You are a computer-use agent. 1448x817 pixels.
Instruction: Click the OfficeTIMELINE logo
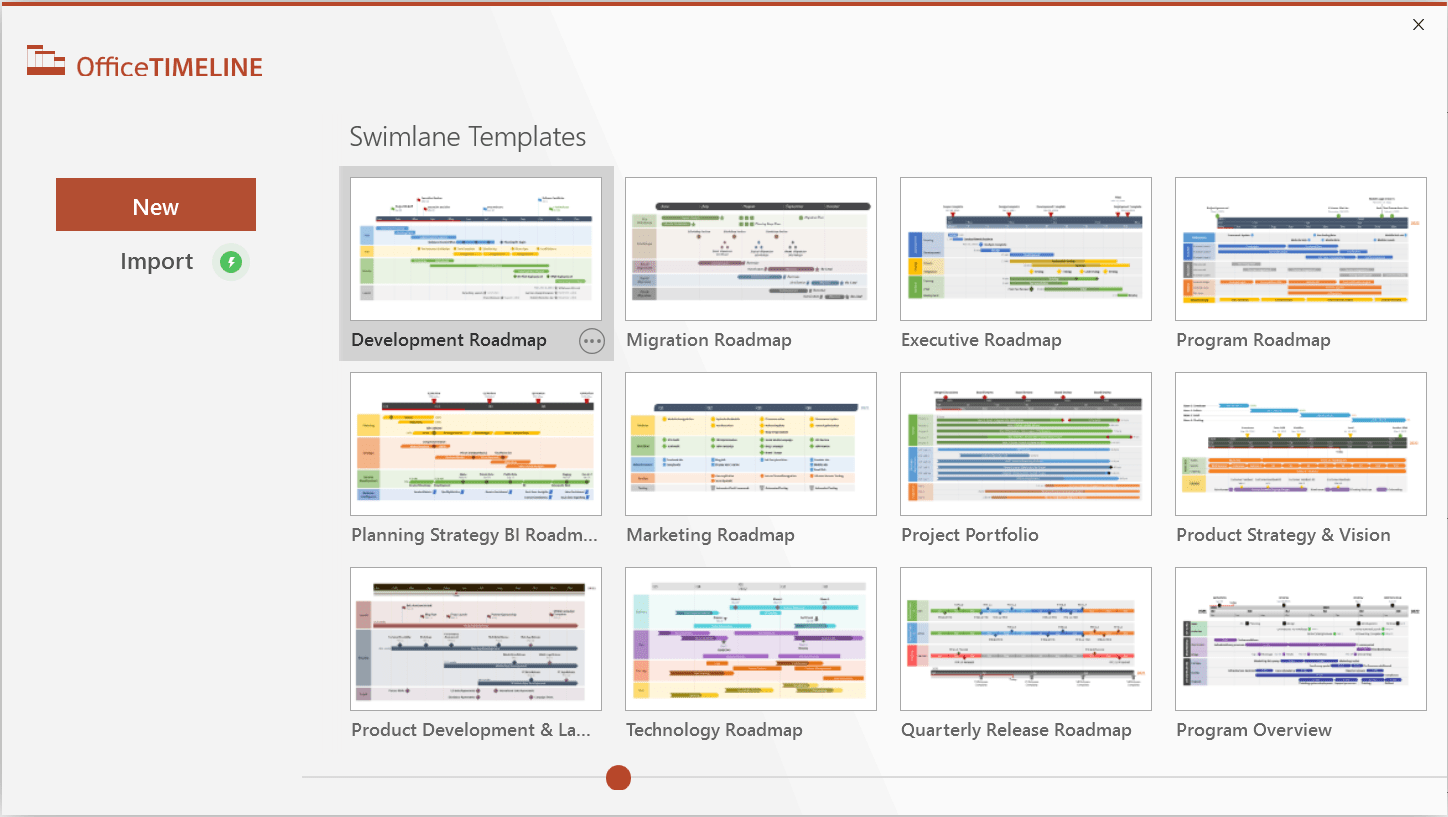pyautogui.click(x=144, y=64)
